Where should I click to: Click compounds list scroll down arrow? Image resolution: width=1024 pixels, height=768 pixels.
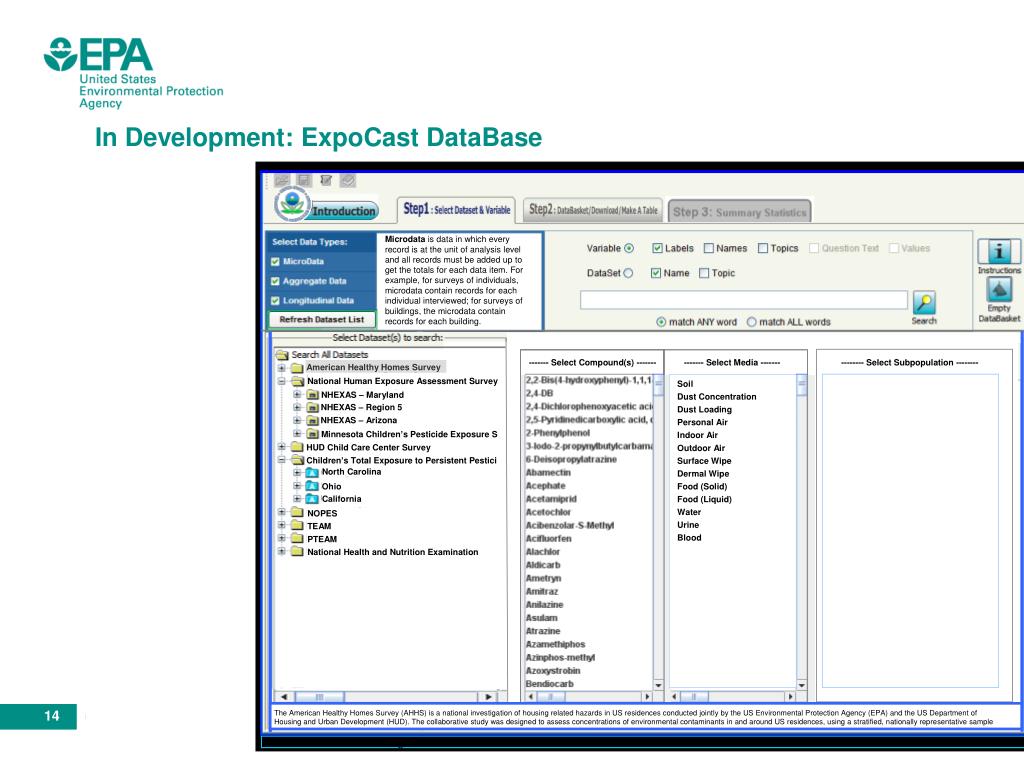click(x=658, y=685)
